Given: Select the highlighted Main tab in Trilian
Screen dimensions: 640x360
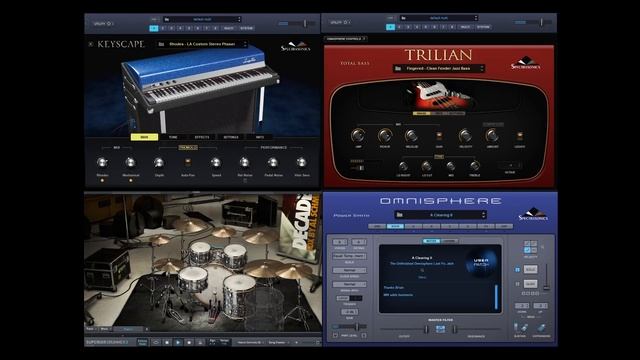Looking at the screenshot, I should [421, 113].
